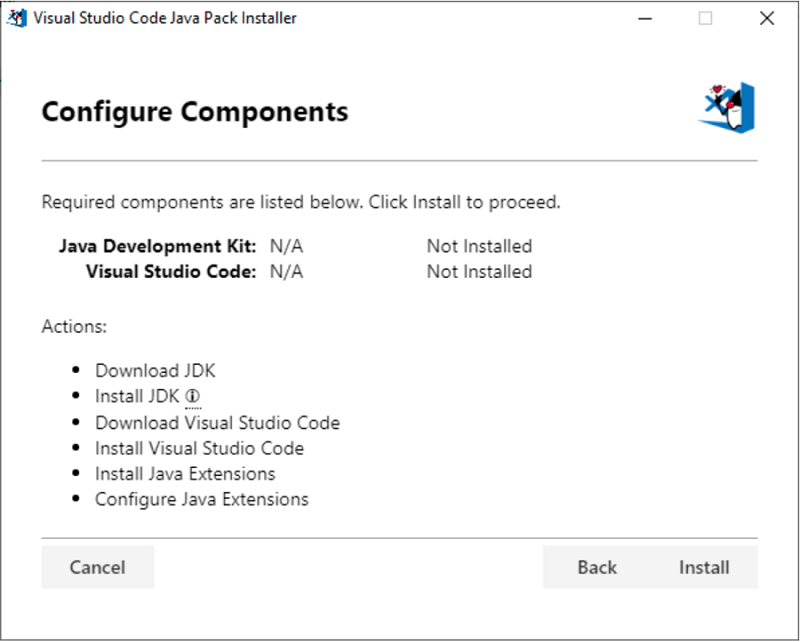Click Not Installed status for Visual Studio Code

point(479,271)
